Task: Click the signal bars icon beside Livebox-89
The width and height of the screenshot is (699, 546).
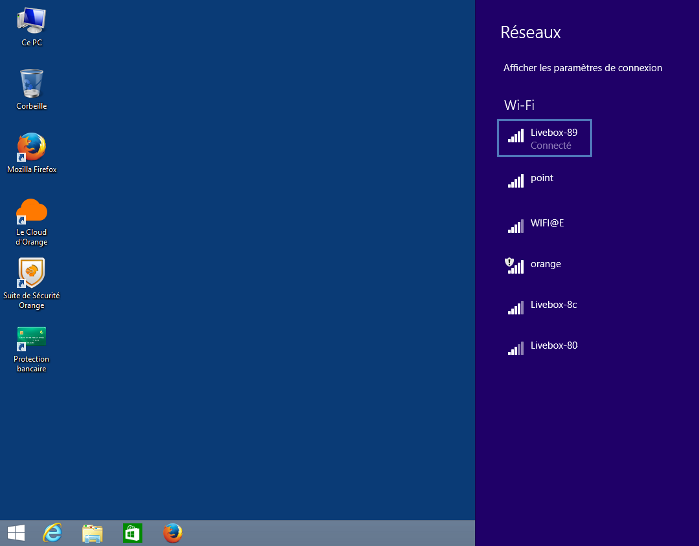Action: coord(515,135)
